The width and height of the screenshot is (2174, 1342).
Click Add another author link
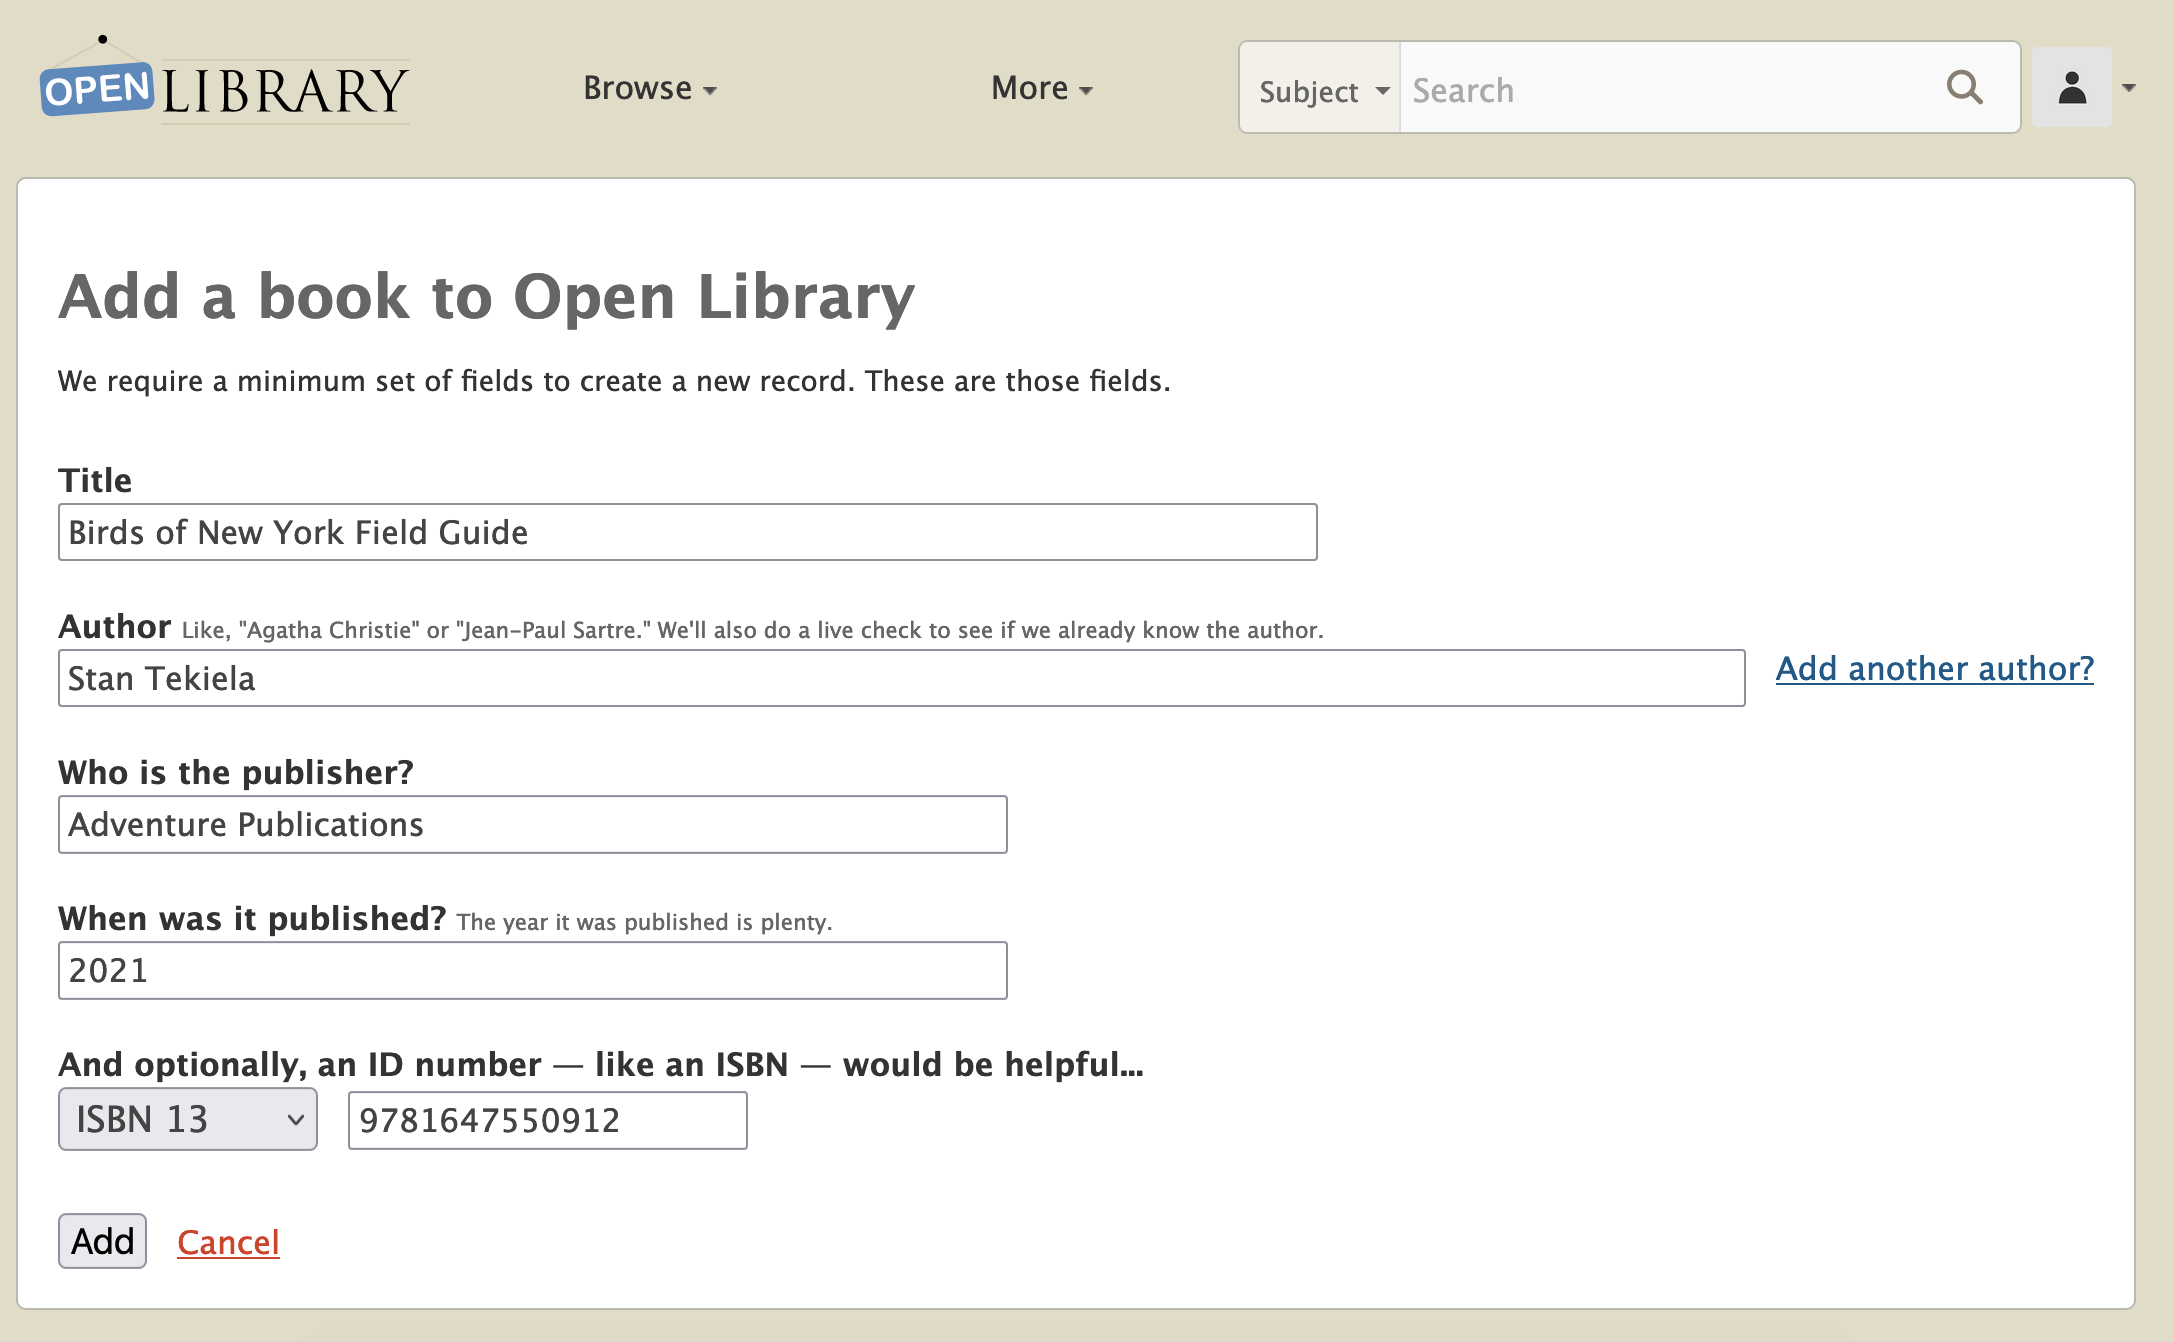click(1934, 668)
